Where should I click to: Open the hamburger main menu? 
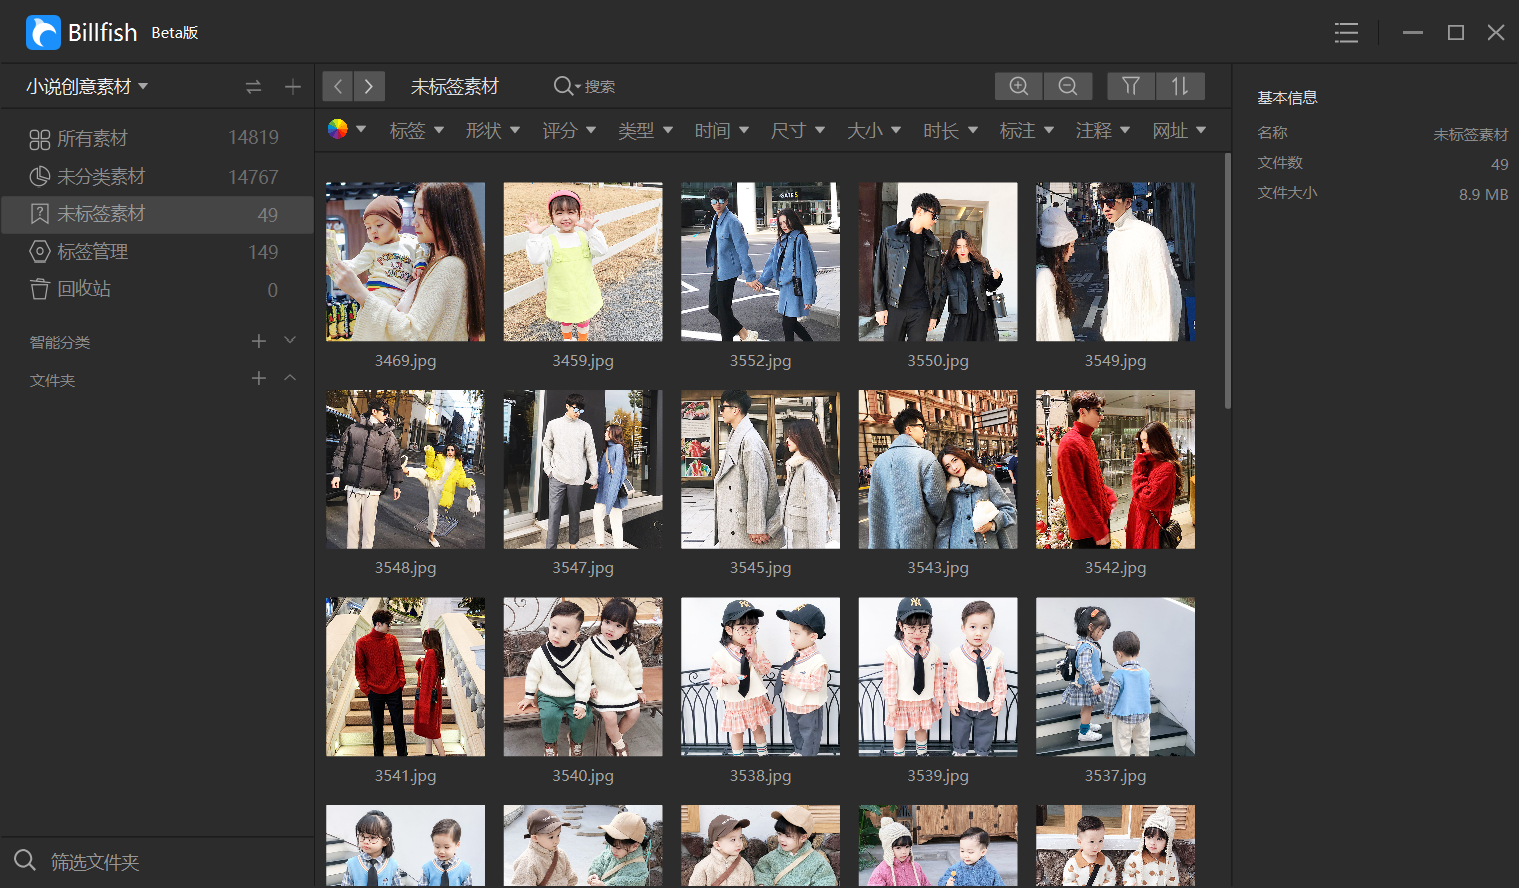coord(1346,33)
